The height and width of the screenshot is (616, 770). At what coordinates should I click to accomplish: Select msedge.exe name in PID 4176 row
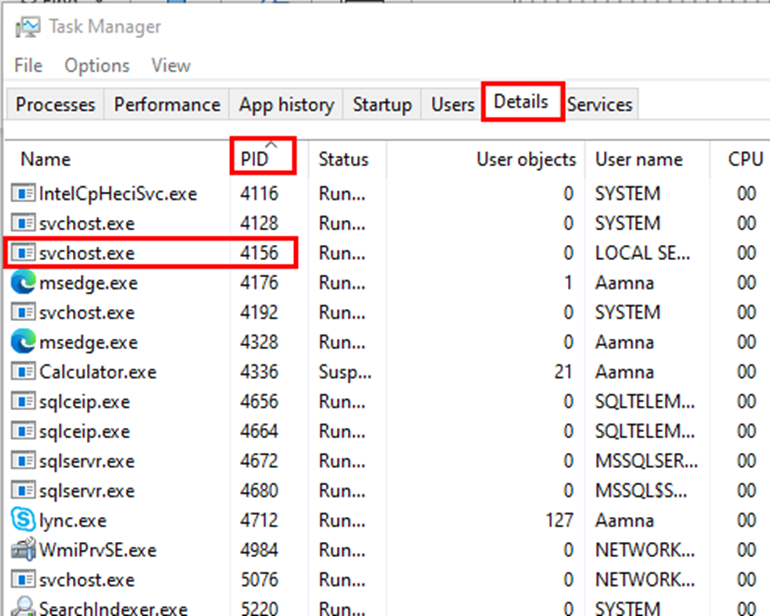tap(88, 283)
